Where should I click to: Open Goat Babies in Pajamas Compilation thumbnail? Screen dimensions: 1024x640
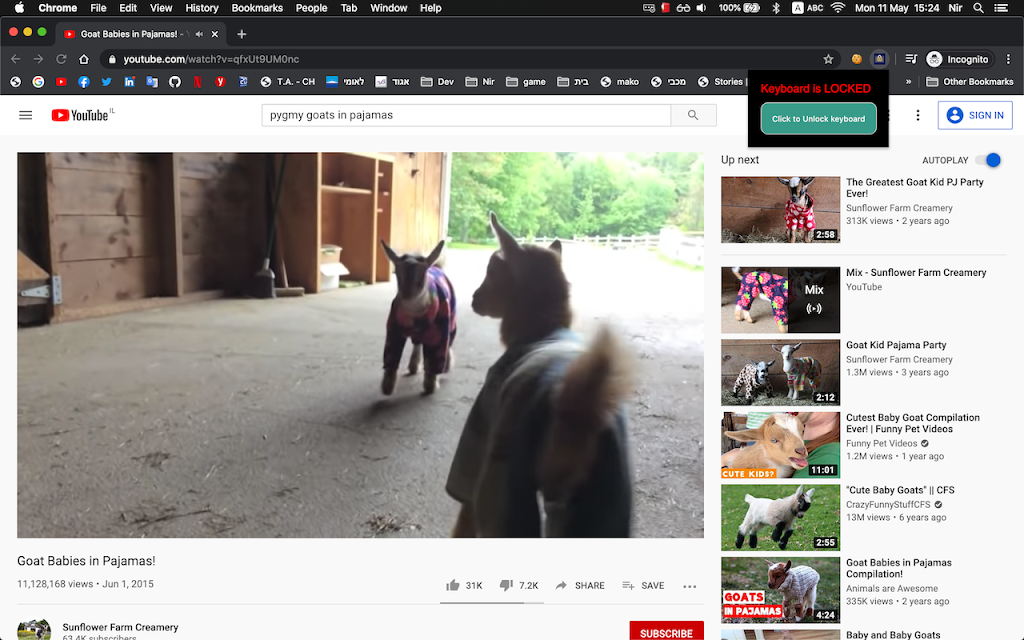pyautogui.click(x=780, y=590)
